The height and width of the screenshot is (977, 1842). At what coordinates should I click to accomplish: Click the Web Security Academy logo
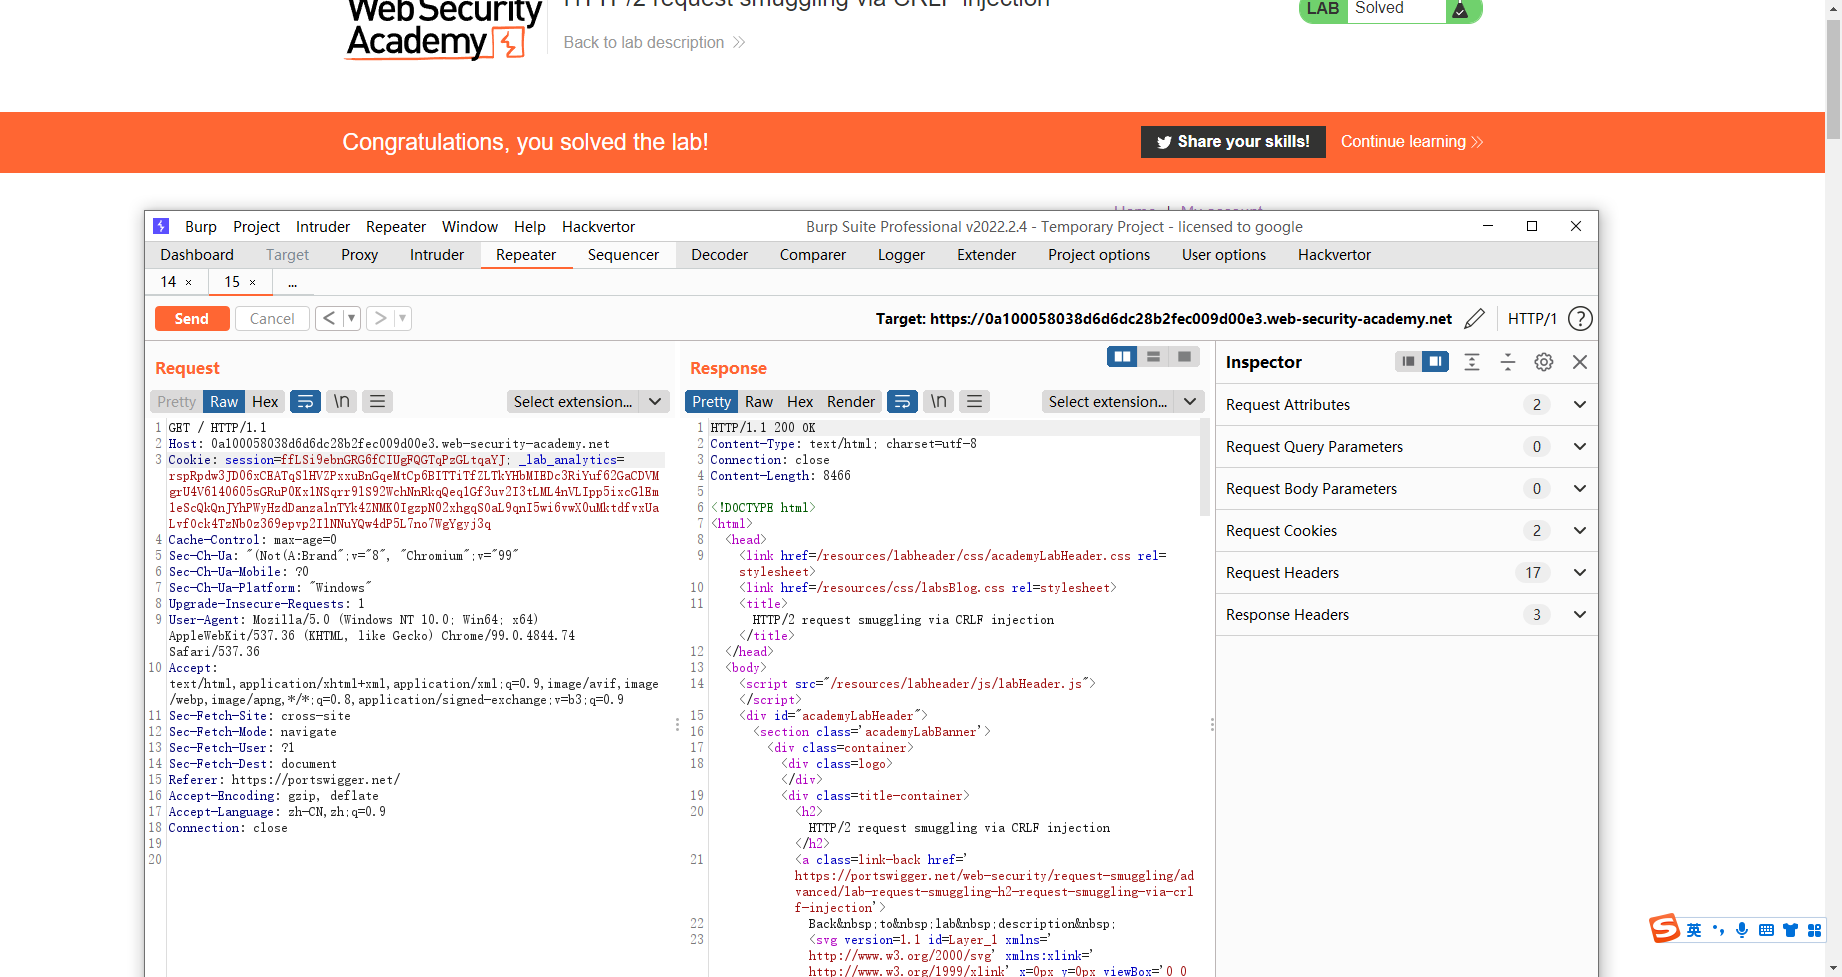[x=443, y=30]
